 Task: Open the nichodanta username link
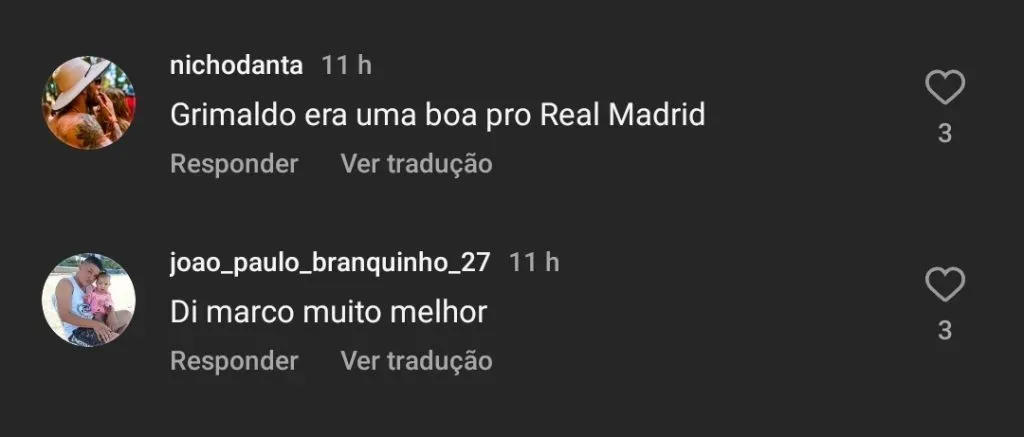click(236, 65)
